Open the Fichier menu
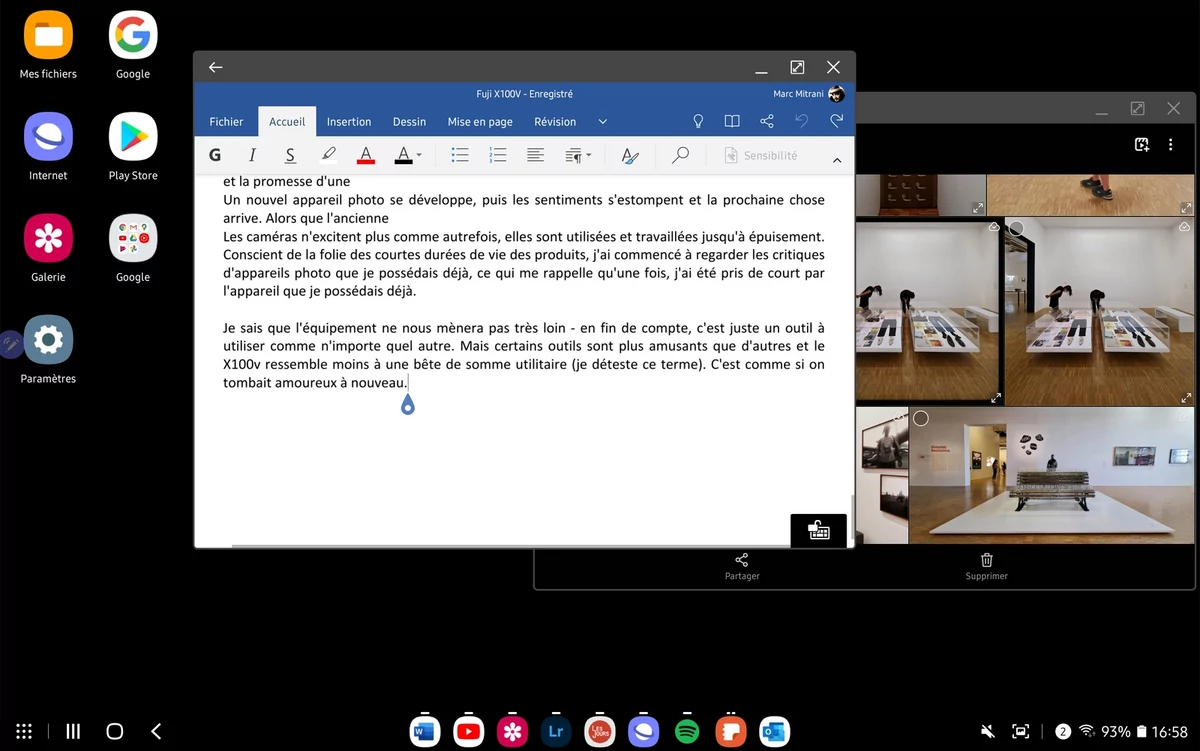1200x751 pixels. (x=226, y=122)
